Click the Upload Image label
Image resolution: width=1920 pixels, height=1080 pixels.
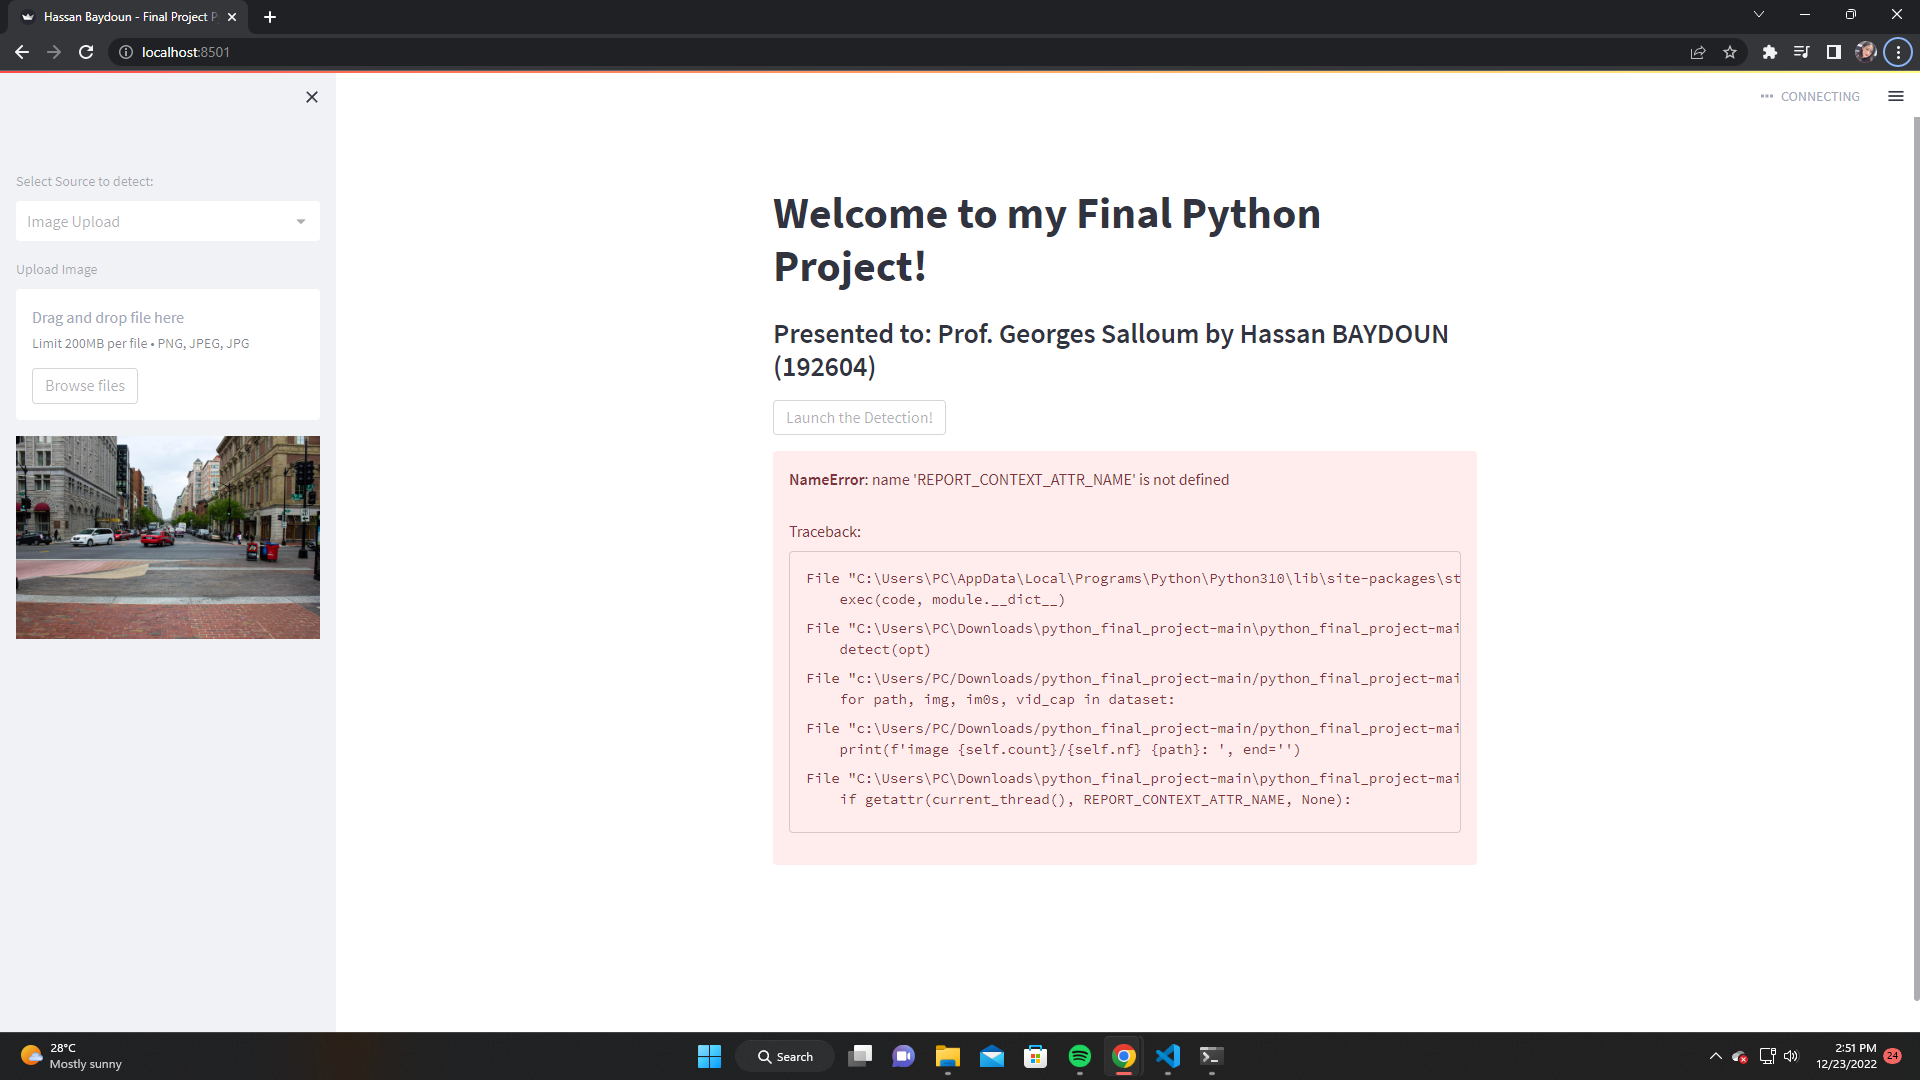click(x=57, y=270)
